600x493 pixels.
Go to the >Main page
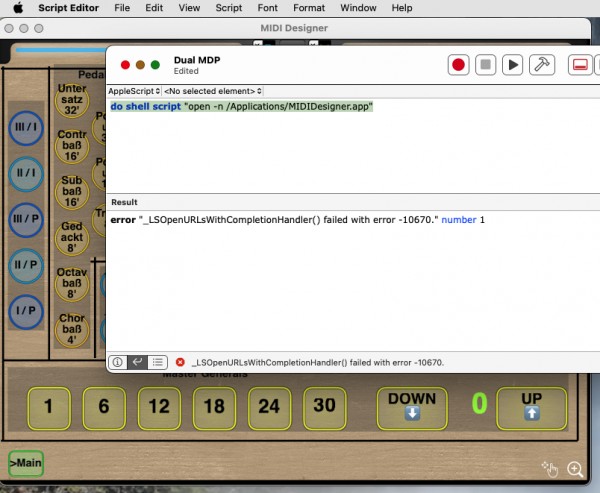26,463
